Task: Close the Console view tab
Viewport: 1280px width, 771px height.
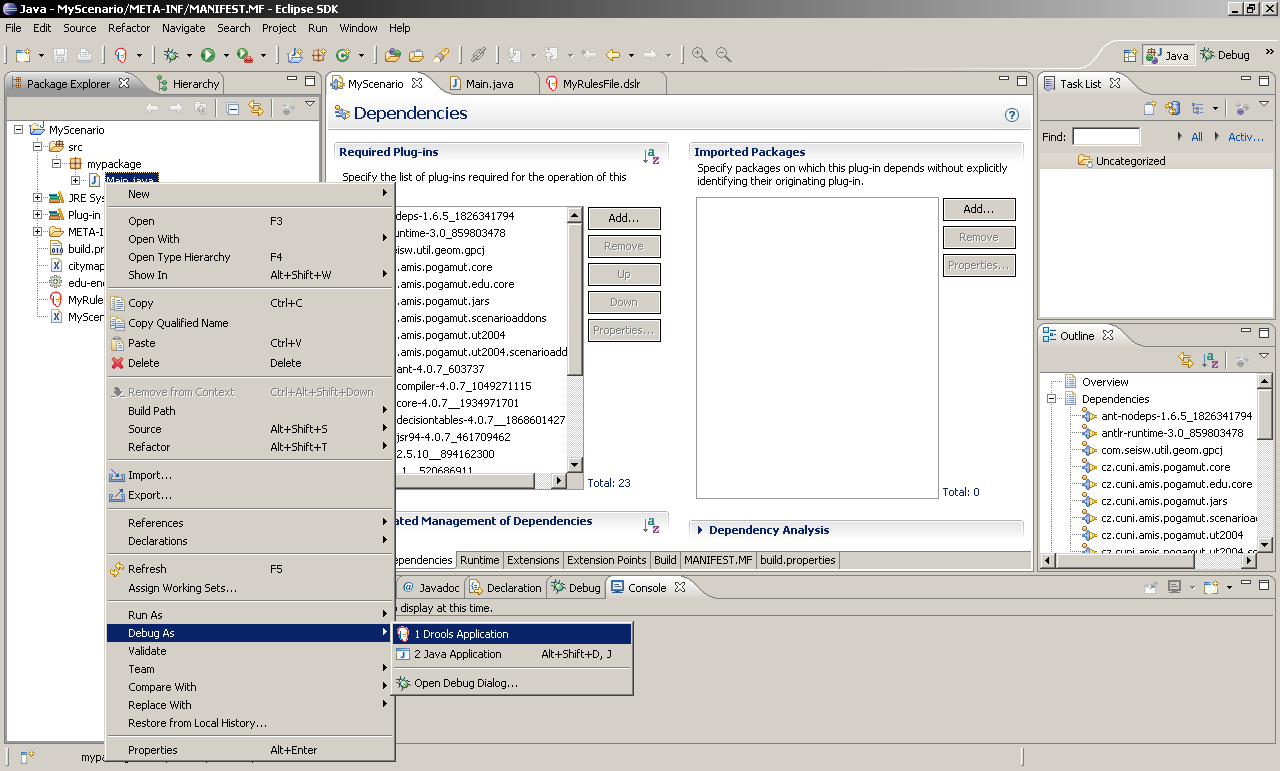Action: coord(680,587)
